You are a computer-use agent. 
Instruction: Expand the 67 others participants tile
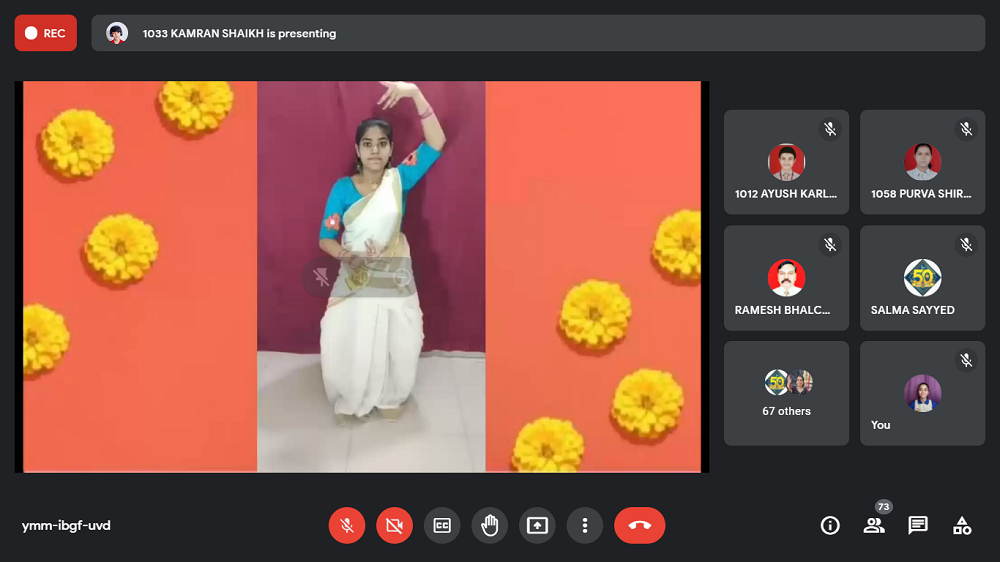(x=786, y=393)
